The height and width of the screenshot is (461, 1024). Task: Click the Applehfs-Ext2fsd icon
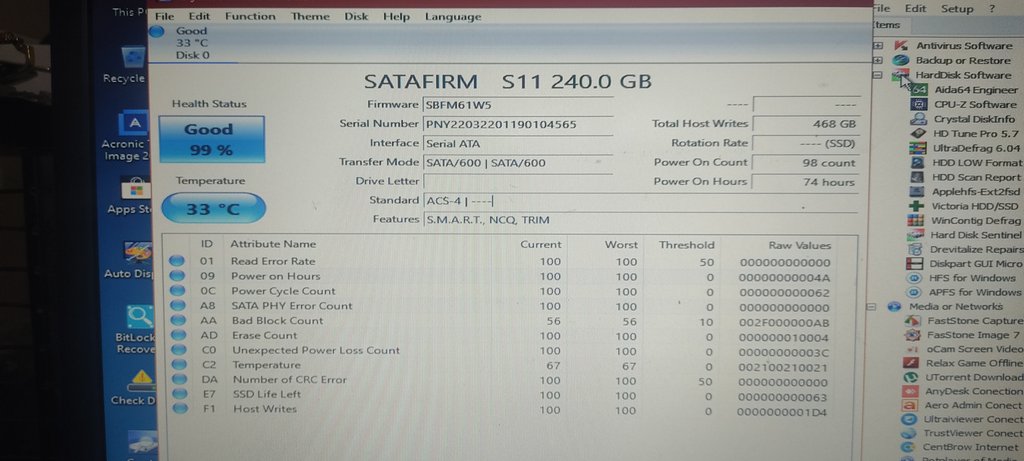(x=918, y=192)
